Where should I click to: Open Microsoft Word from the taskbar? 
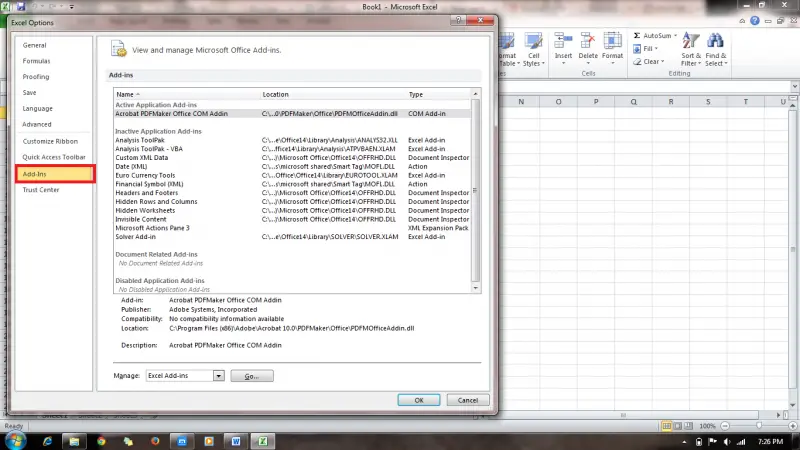pos(236,441)
